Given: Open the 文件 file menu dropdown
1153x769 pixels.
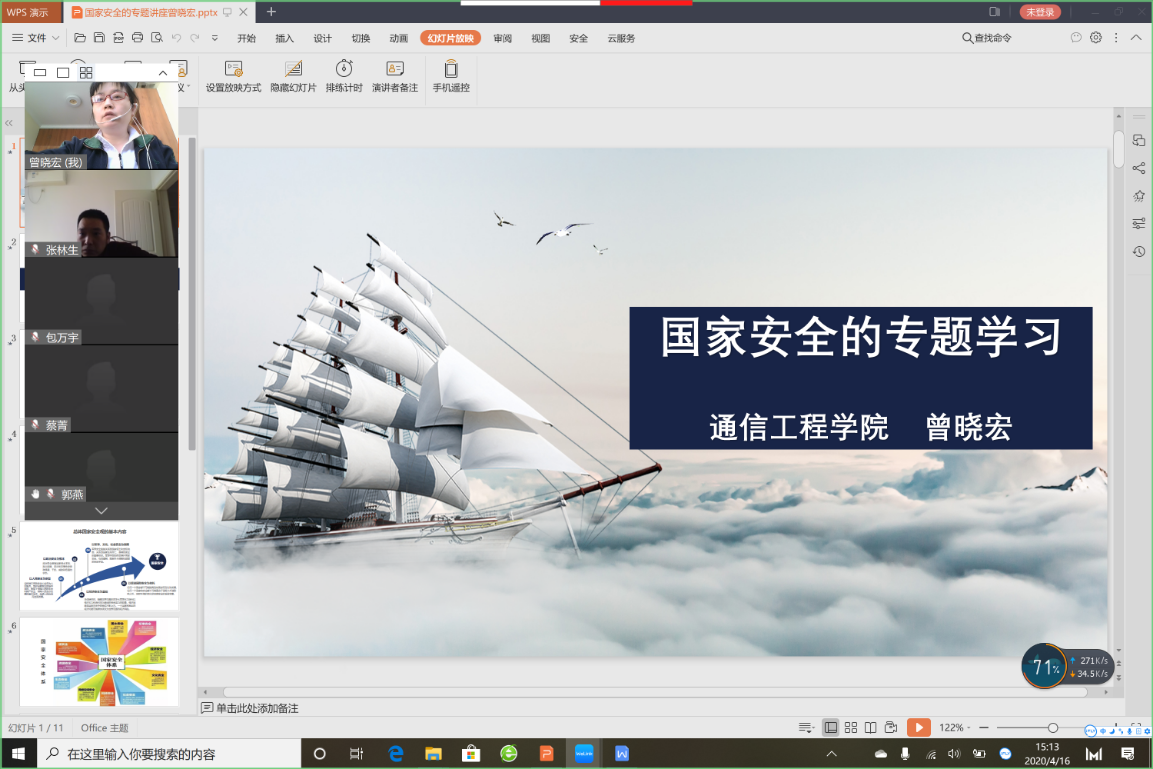Looking at the screenshot, I should (38, 38).
